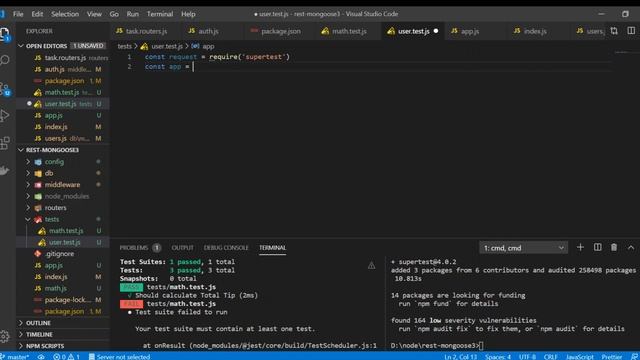Screen dimensions: 640x360
Task: Switch to the Debug Console tab
Action: (226, 248)
